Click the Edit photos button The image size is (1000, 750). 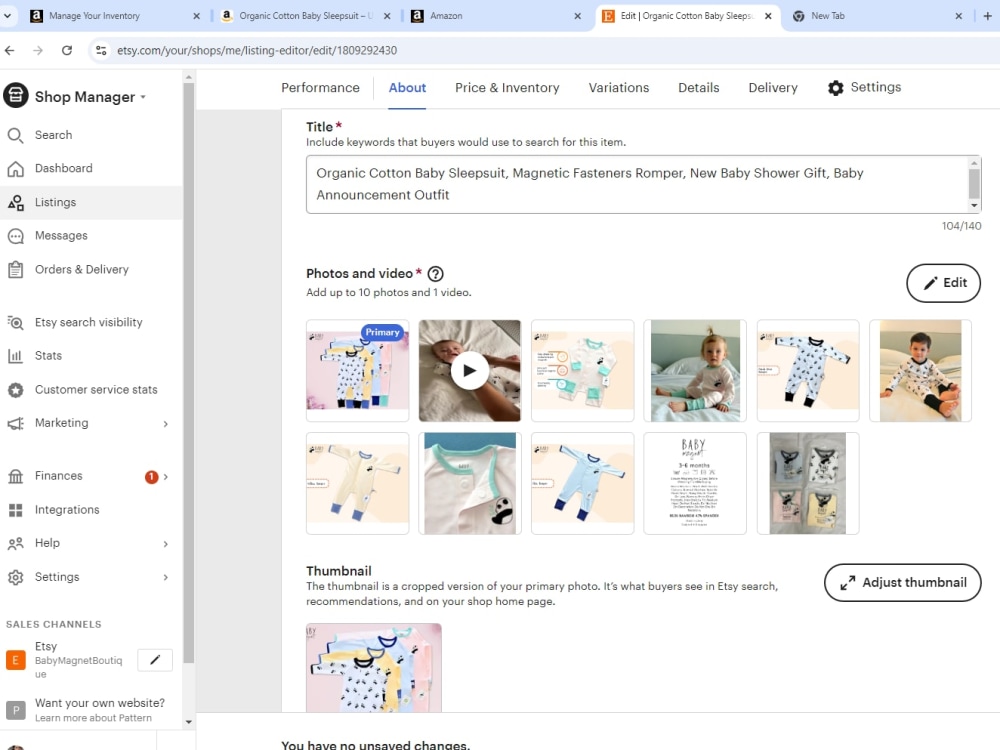click(943, 283)
